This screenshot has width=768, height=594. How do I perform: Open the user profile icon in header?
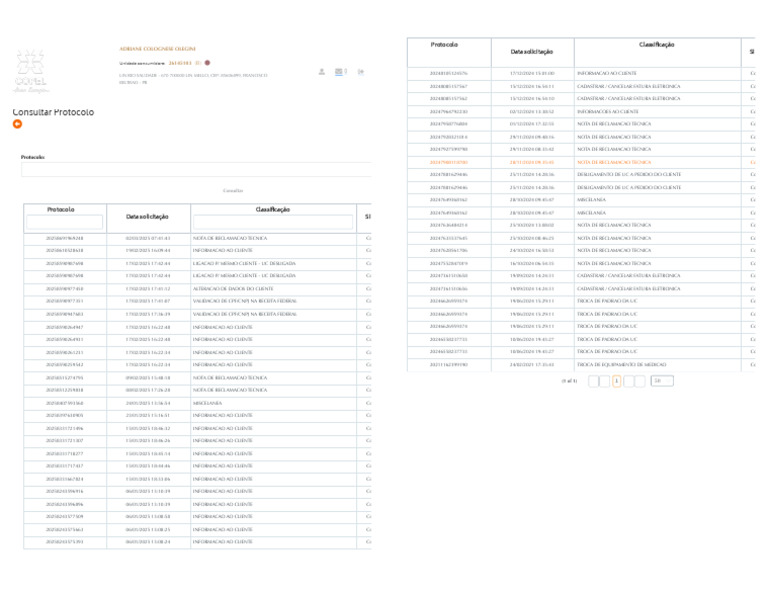point(322,72)
